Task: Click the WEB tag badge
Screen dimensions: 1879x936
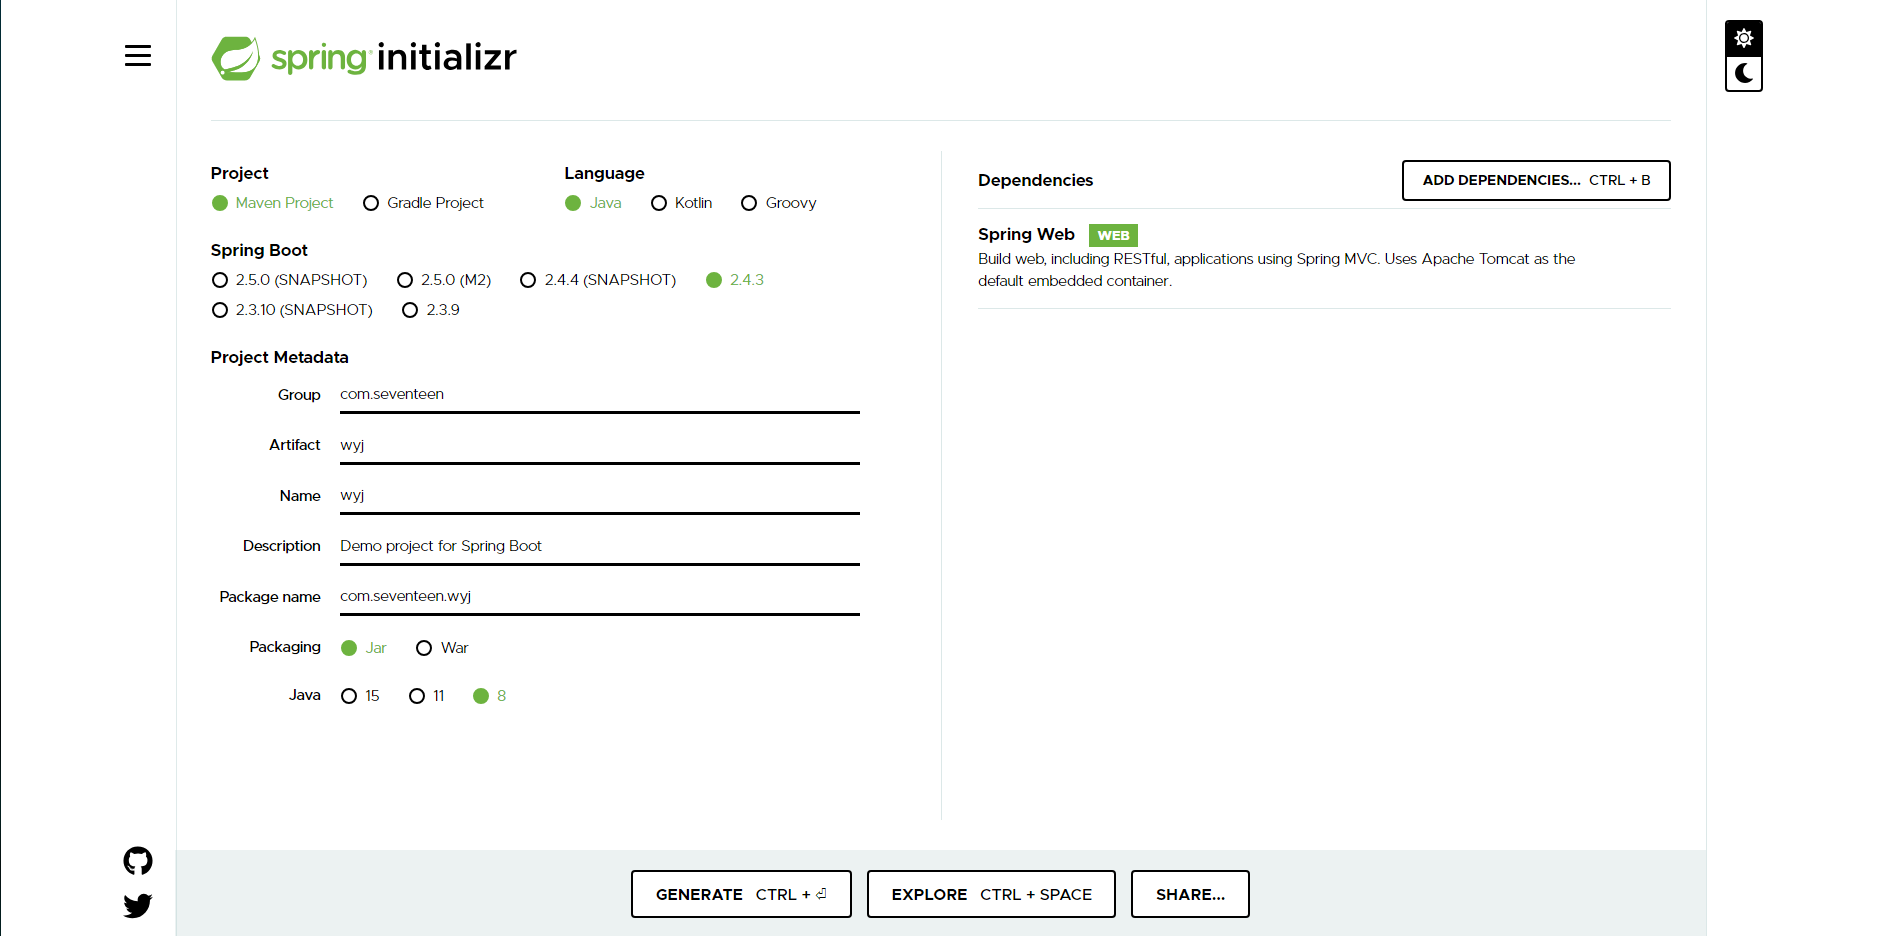Action: (x=1113, y=235)
